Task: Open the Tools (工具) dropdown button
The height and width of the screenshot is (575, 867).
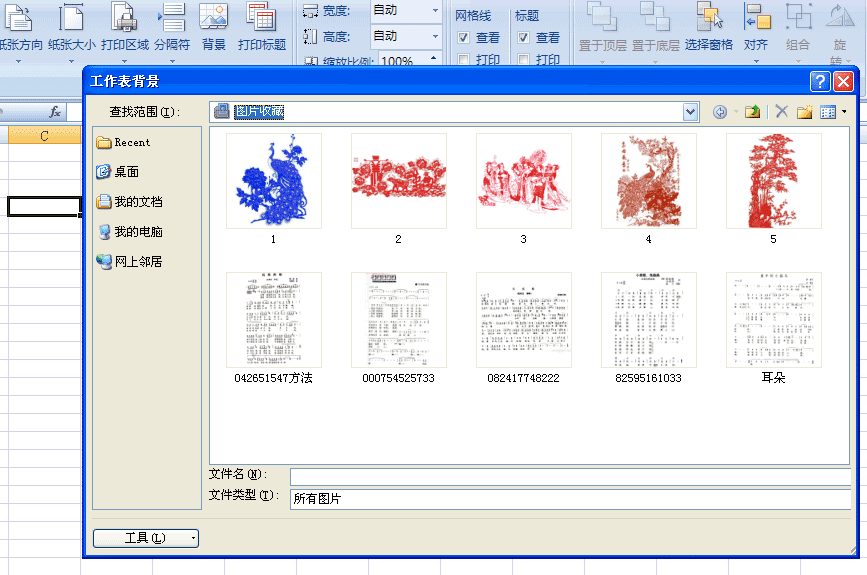Action: [x=146, y=538]
